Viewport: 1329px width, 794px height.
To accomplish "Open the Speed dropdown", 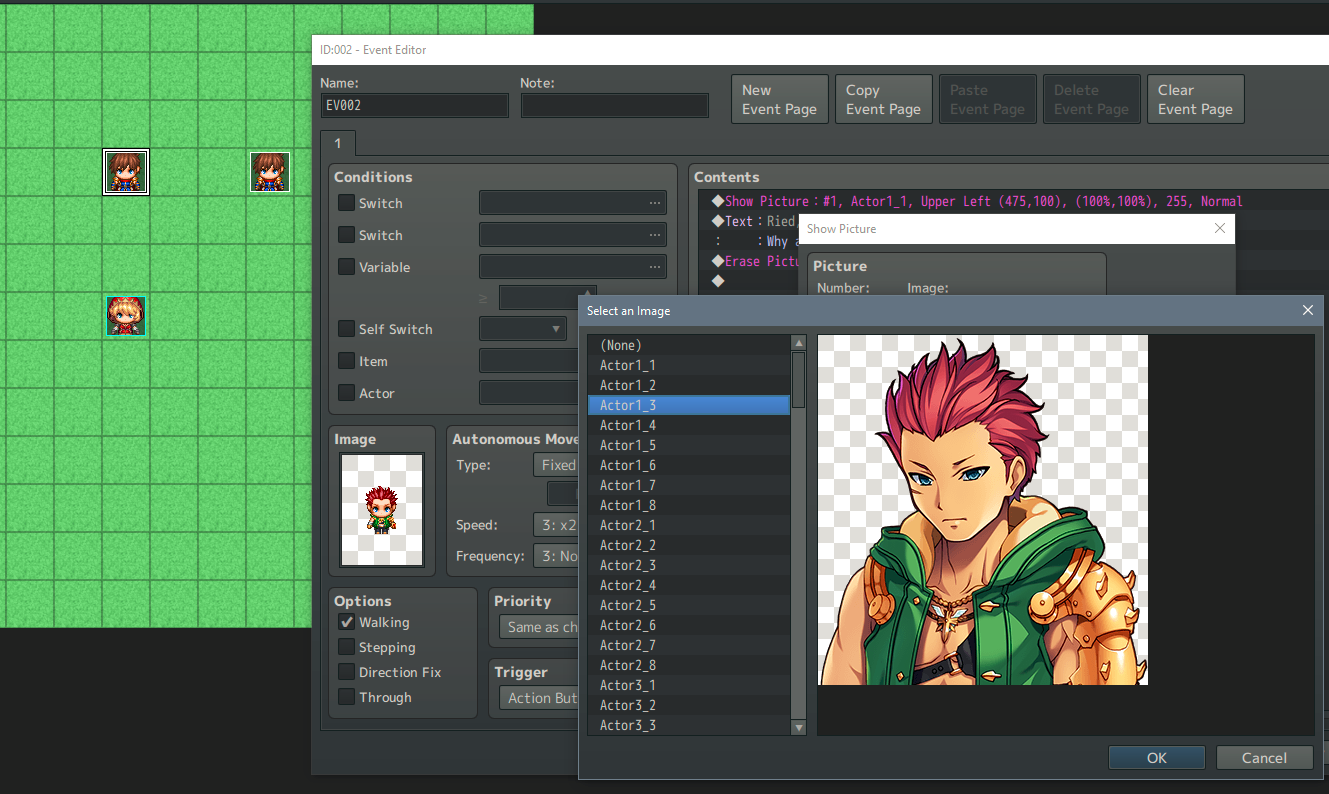I will pos(557,525).
